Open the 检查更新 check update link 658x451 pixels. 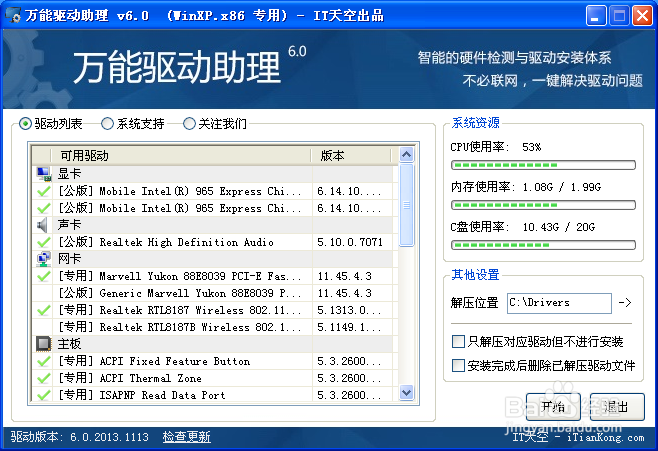(186, 437)
